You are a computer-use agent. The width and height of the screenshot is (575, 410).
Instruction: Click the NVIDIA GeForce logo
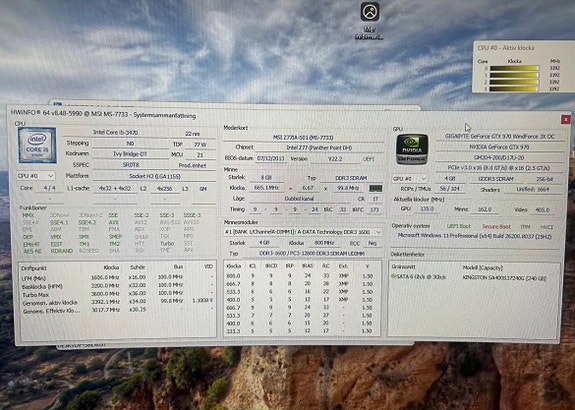pyautogui.click(x=412, y=149)
